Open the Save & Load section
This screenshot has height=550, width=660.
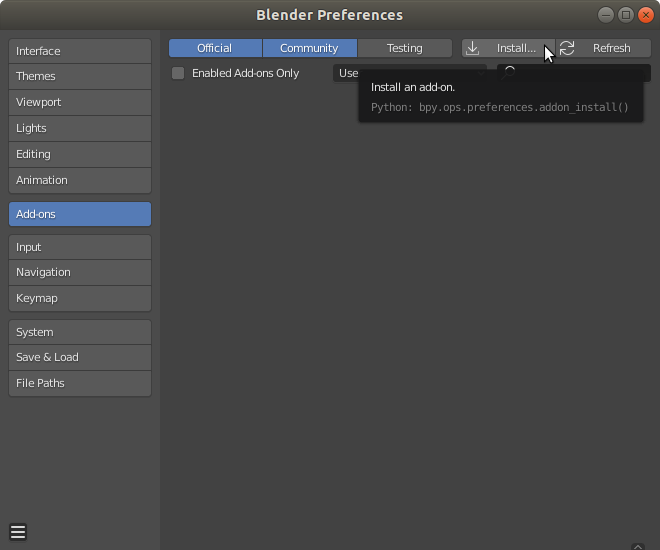click(x=80, y=357)
